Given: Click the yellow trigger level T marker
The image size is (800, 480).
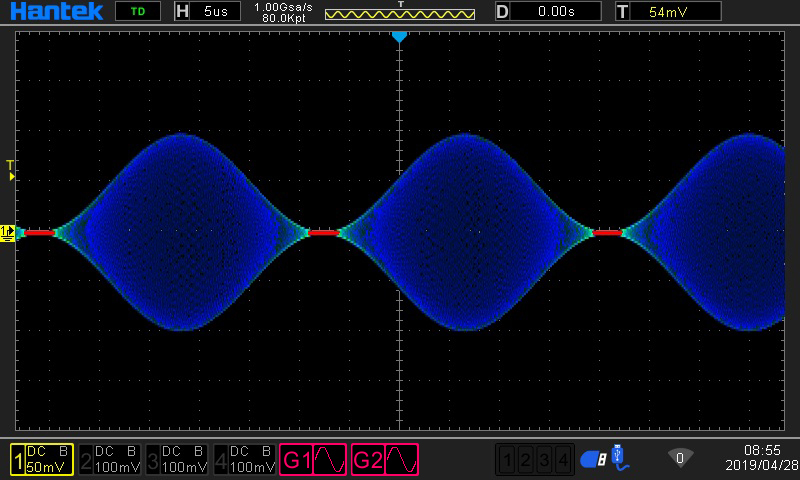Looking at the screenshot, I should coord(11,169).
